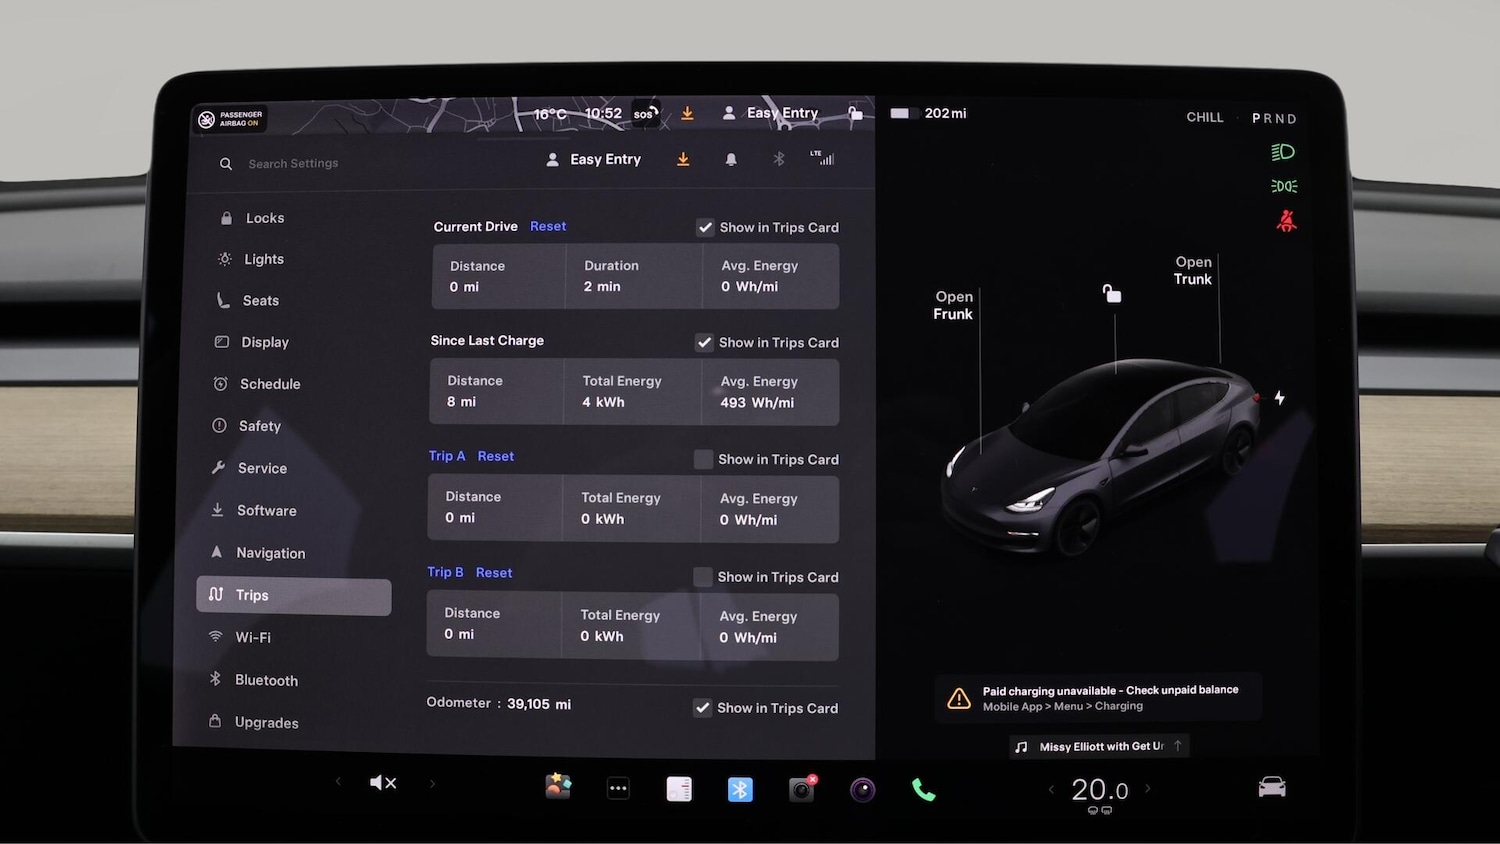Tap the unlock padlock icon above the car

pos(1111,293)
